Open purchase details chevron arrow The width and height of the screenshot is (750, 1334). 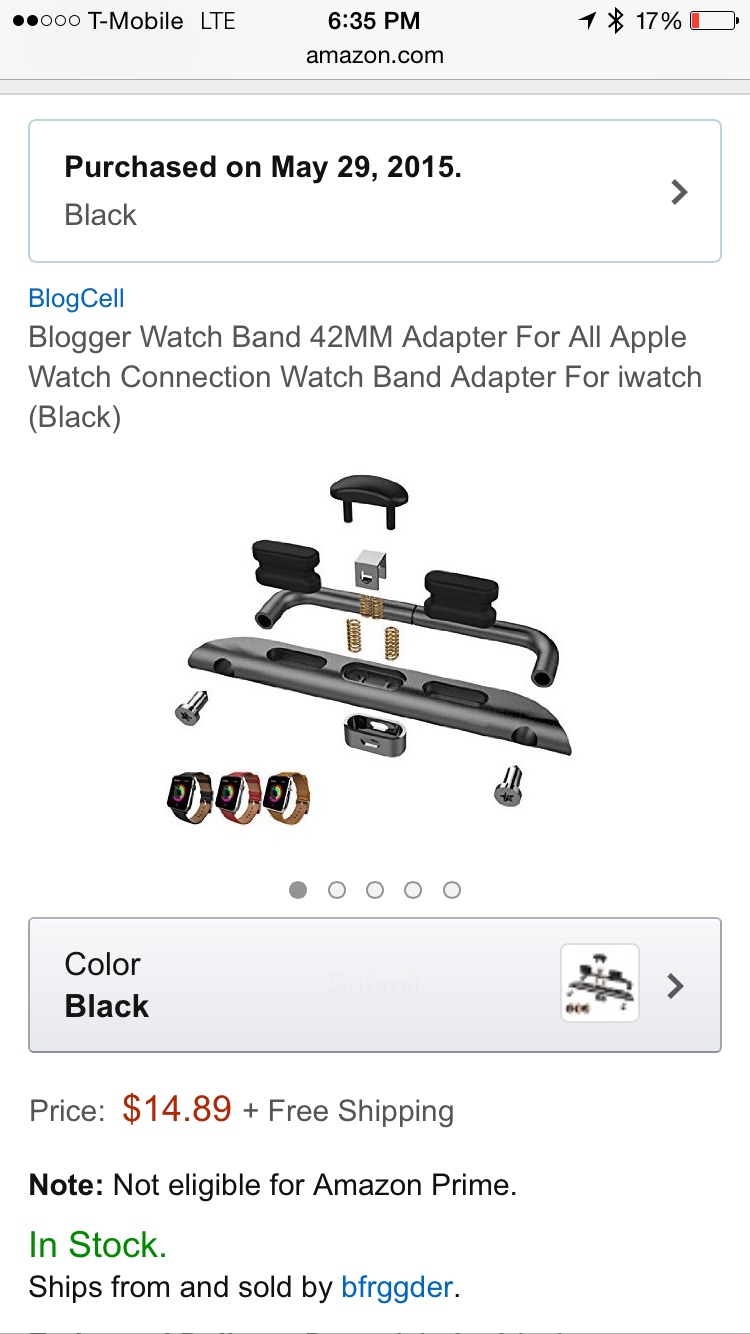(x=680, y=192)
